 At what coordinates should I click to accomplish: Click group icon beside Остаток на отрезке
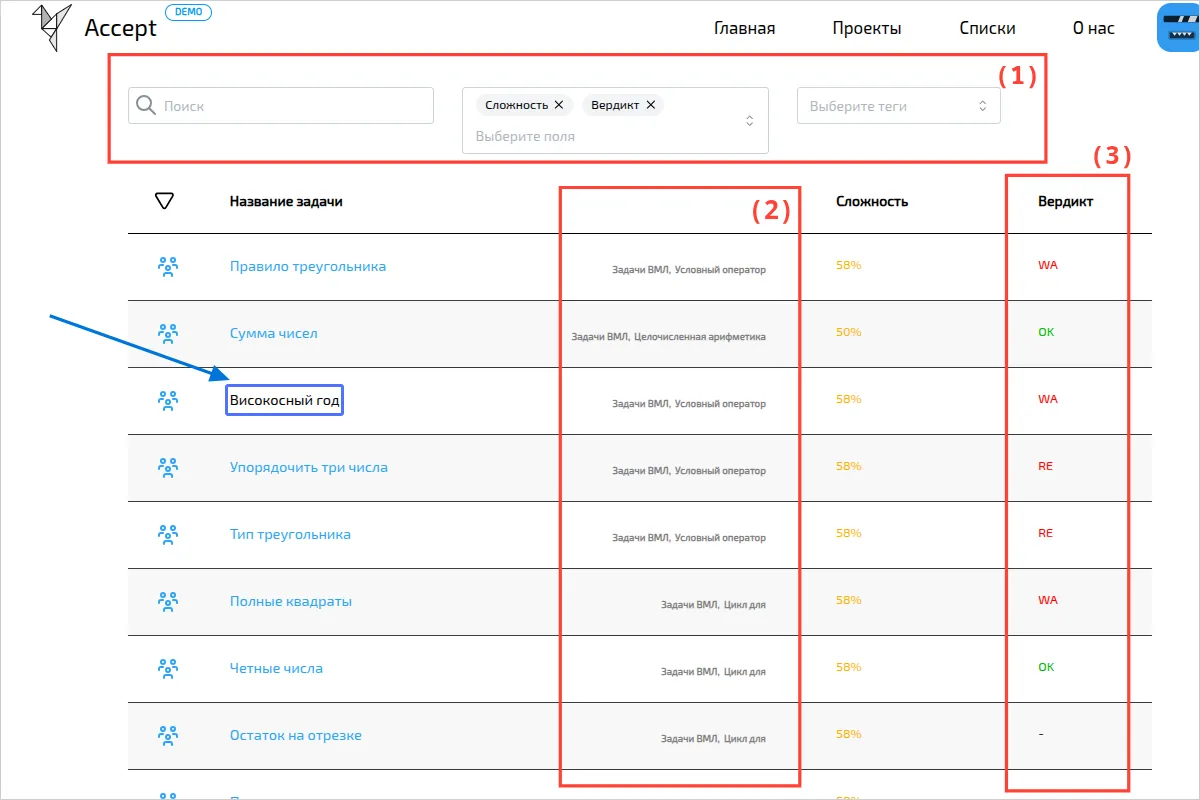tap(168, 735)
